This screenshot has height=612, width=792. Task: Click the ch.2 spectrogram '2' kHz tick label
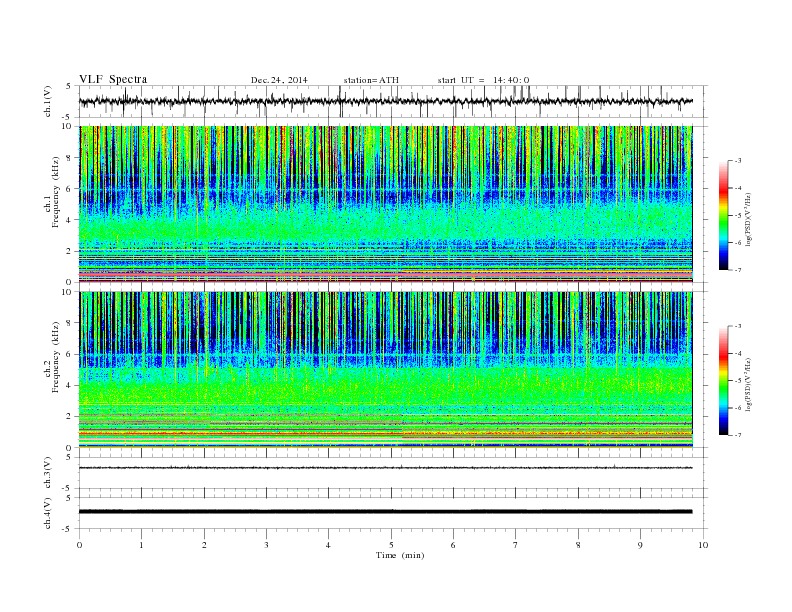tap(69, 417)
